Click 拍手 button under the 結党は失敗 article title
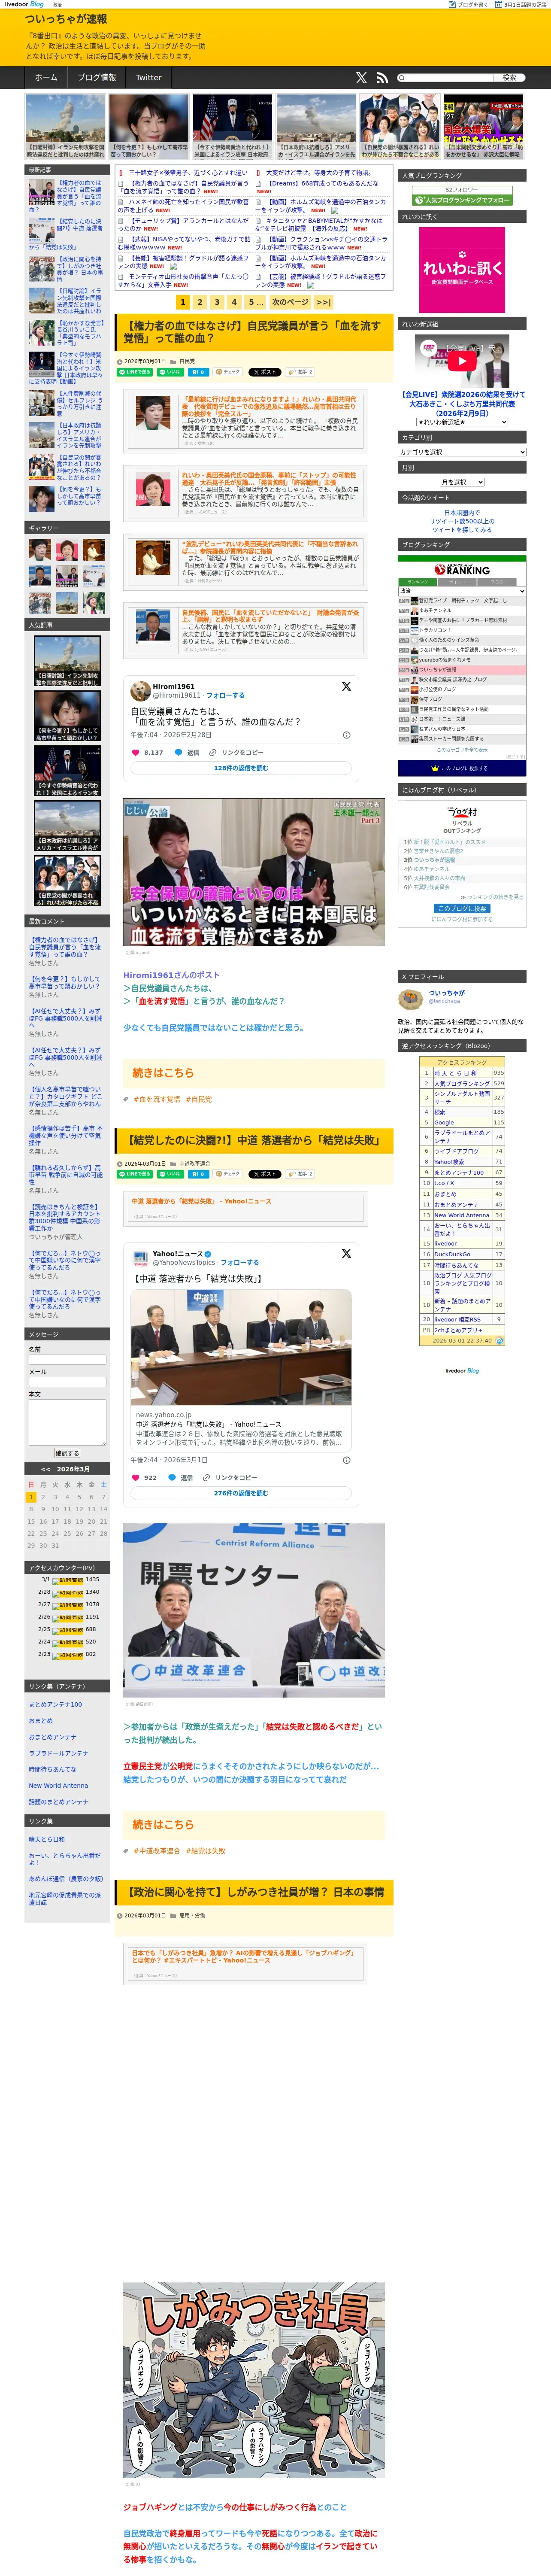 pyautogui.click(x=301, y=1174)
